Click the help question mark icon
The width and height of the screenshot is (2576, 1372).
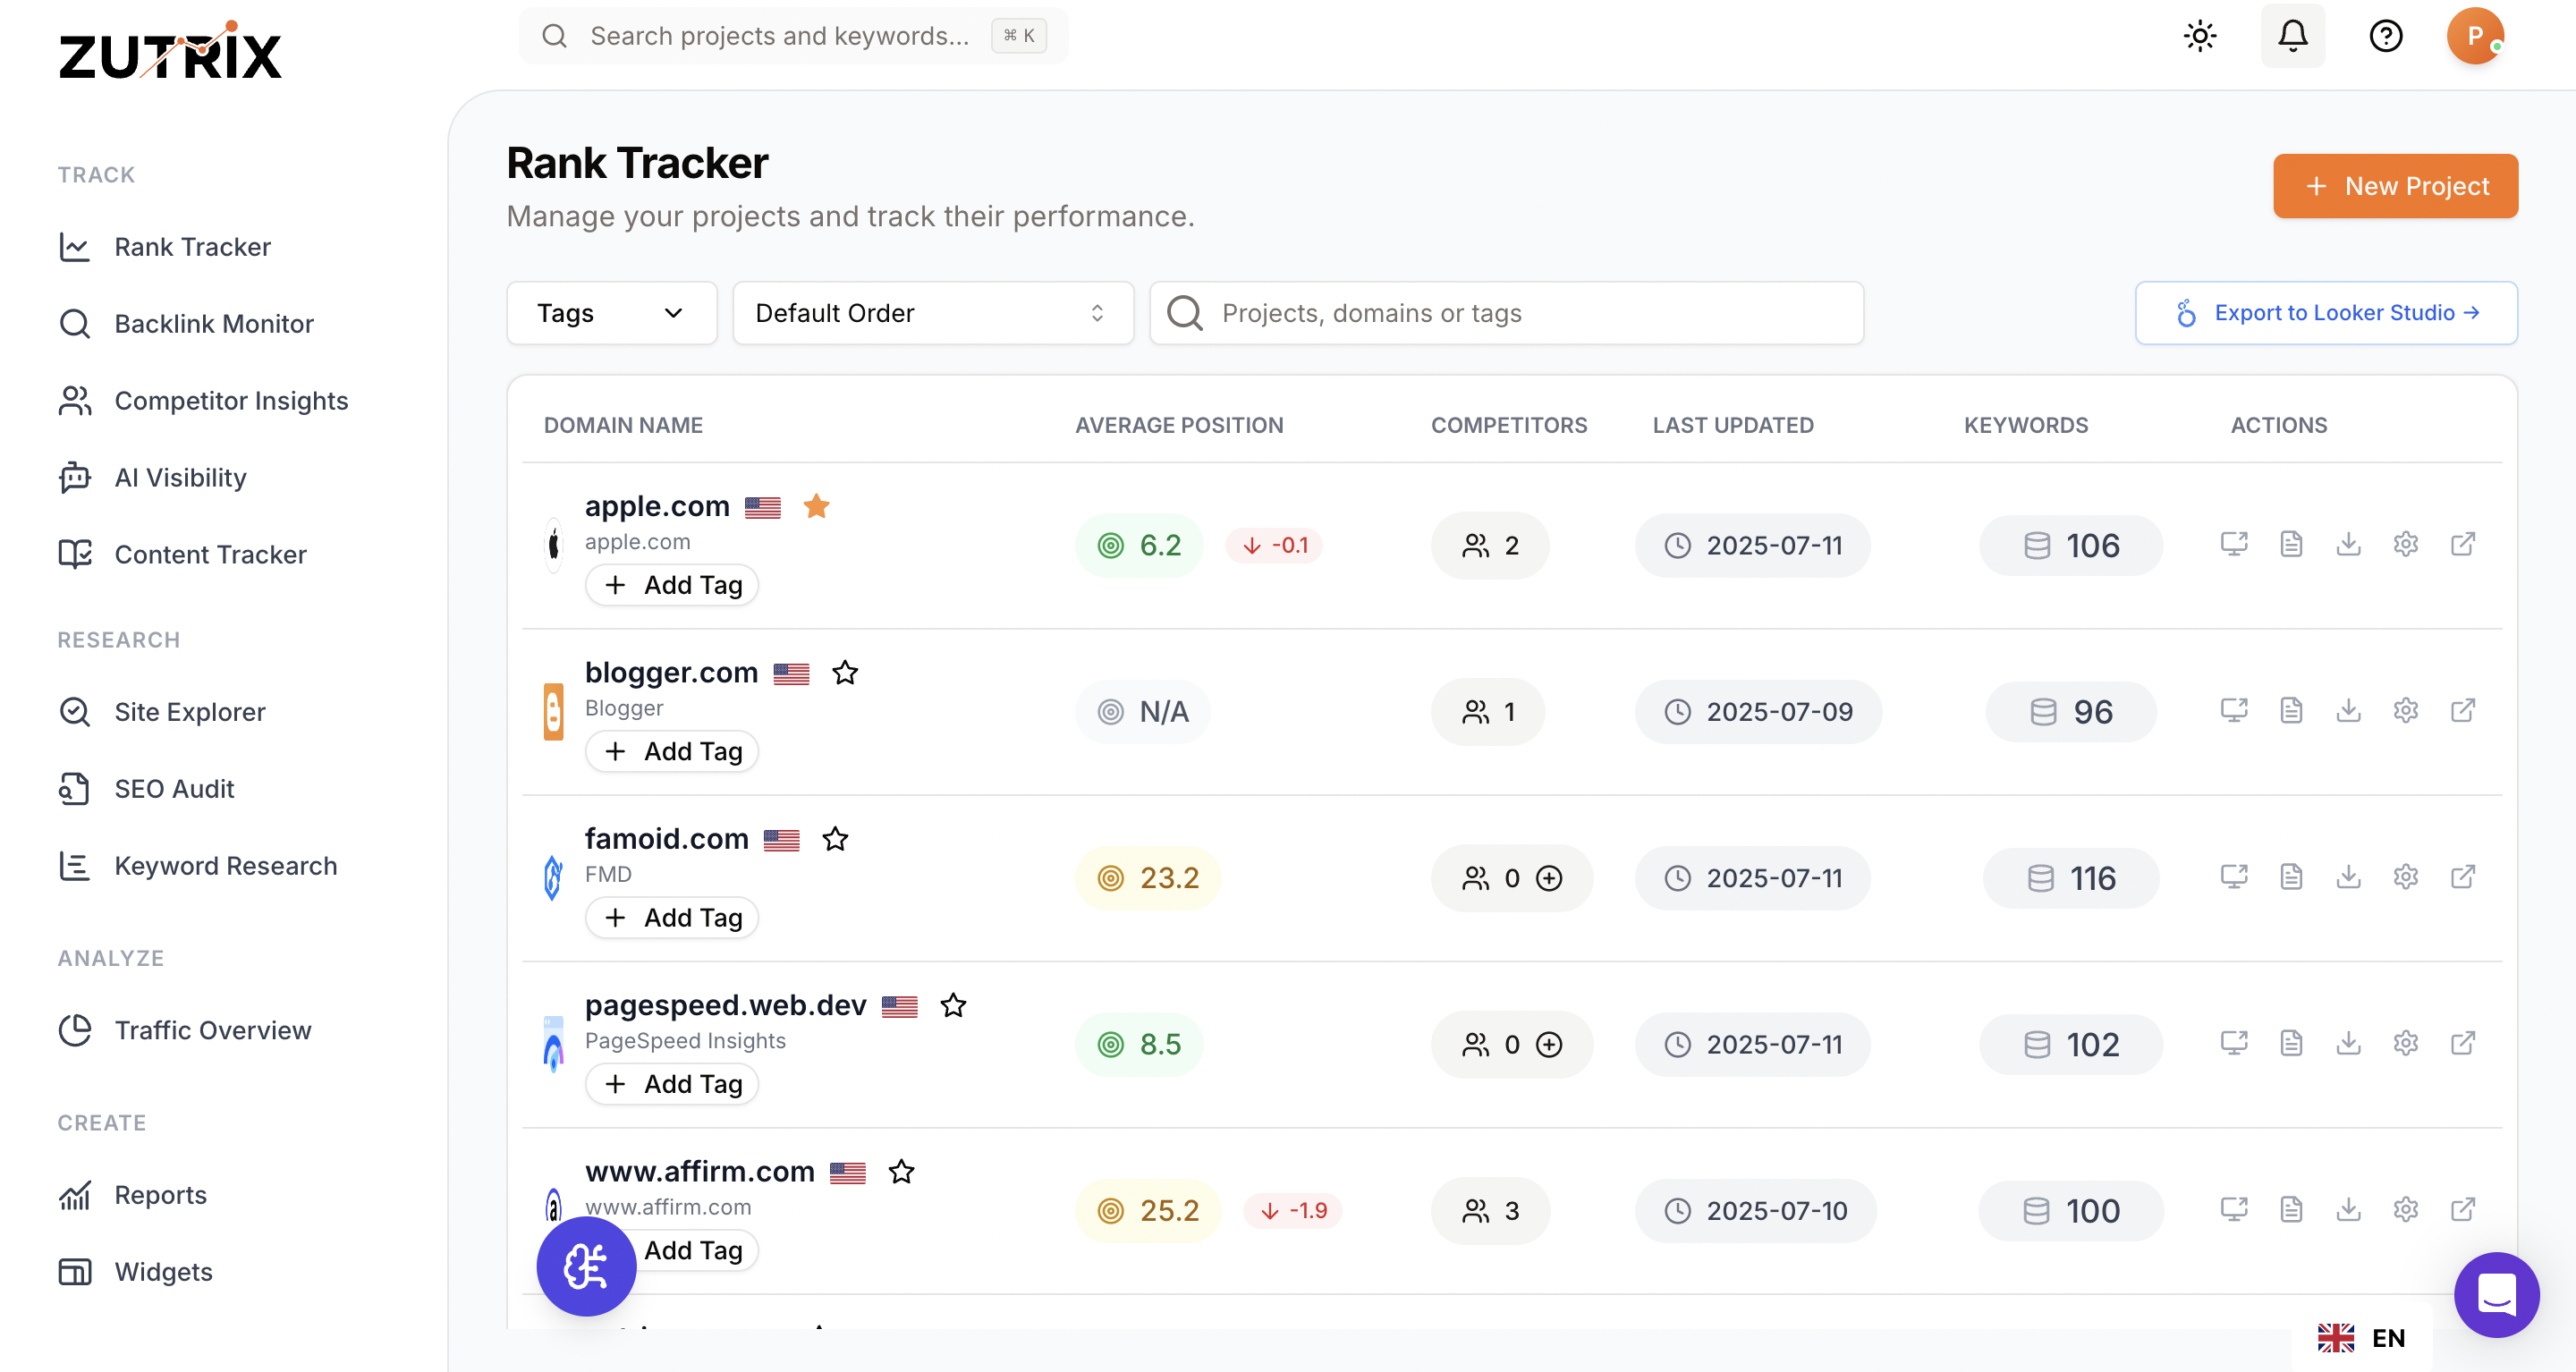point(2385,36)
